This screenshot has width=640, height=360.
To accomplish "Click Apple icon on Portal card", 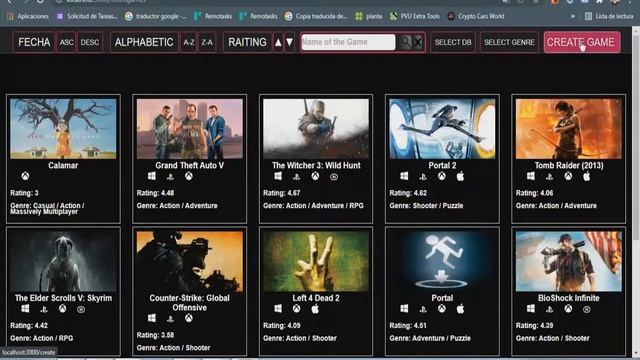I will (460, 309).
